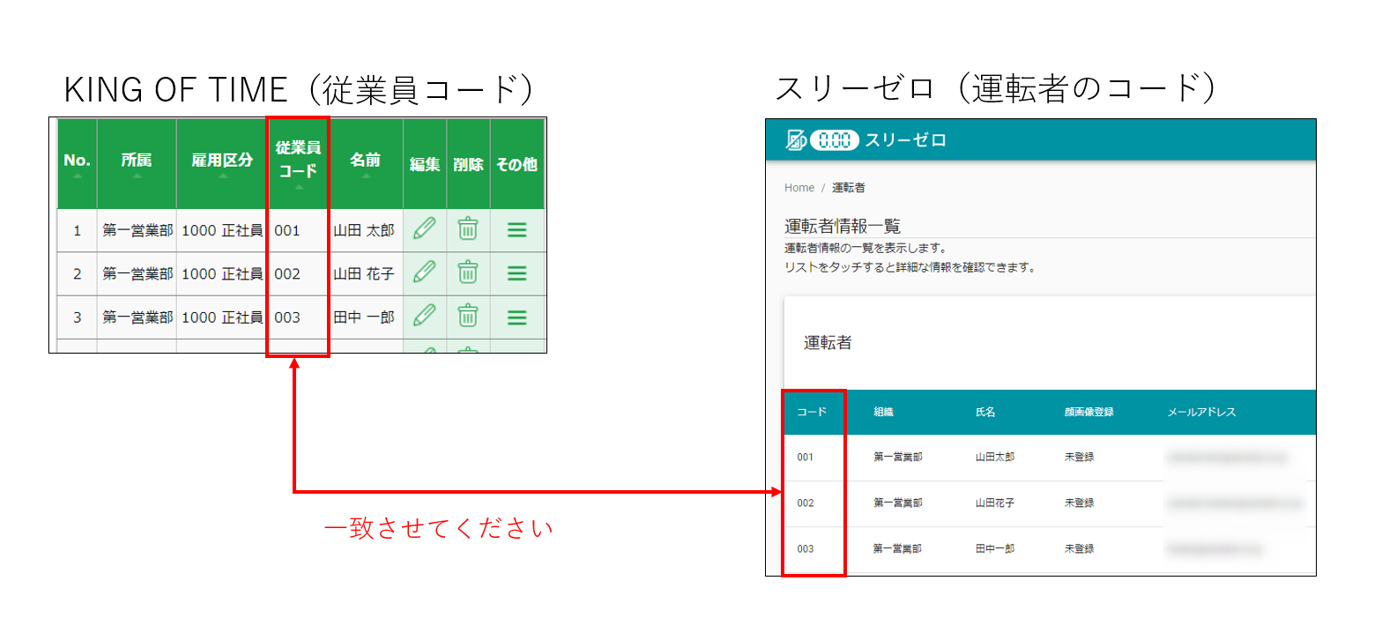Open driver row with code 002
The height and width of the screenshot is (633, 1374).
tap(1050, 503)
